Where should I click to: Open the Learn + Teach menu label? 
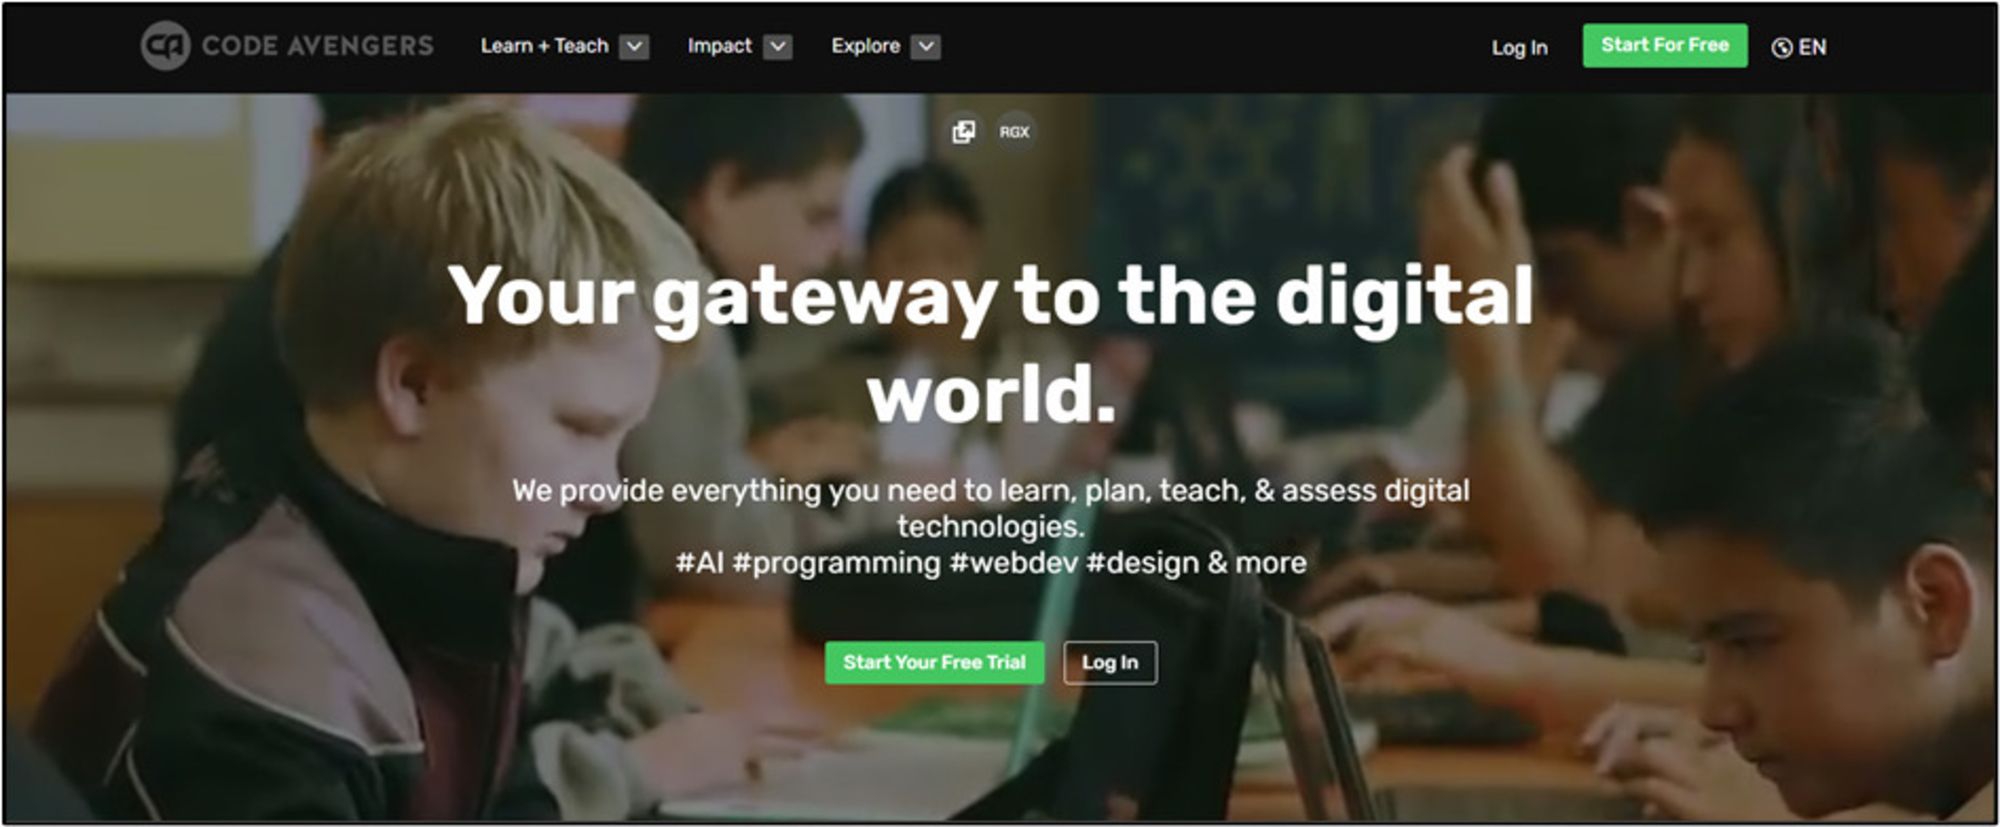544,46
